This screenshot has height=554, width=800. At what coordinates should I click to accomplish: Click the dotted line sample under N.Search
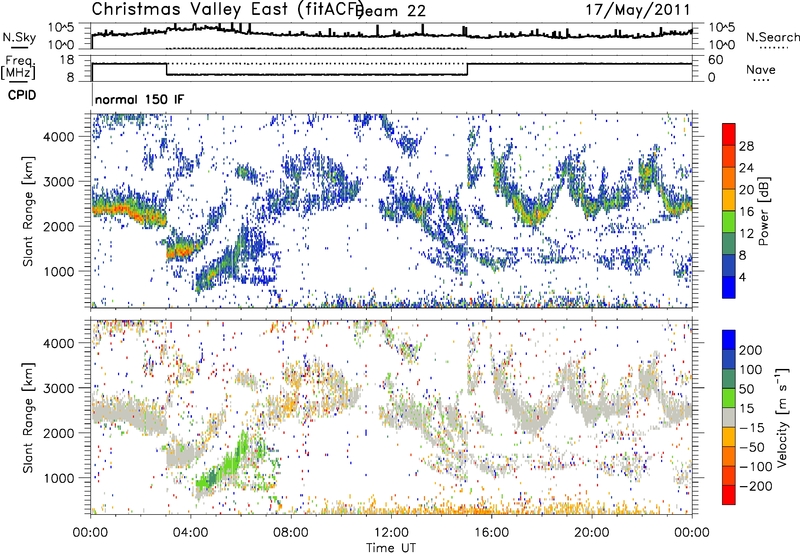pos(773,47)
